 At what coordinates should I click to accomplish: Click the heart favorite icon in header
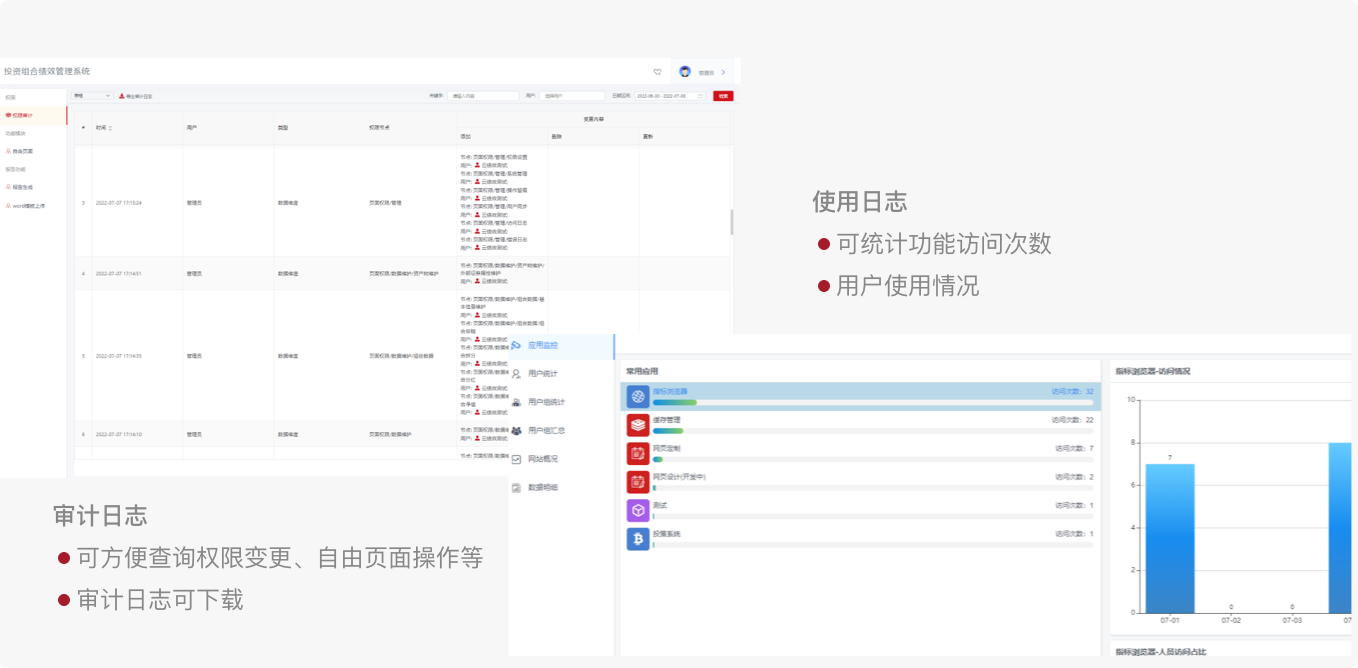pyautogui.click(x=657, y=72)
